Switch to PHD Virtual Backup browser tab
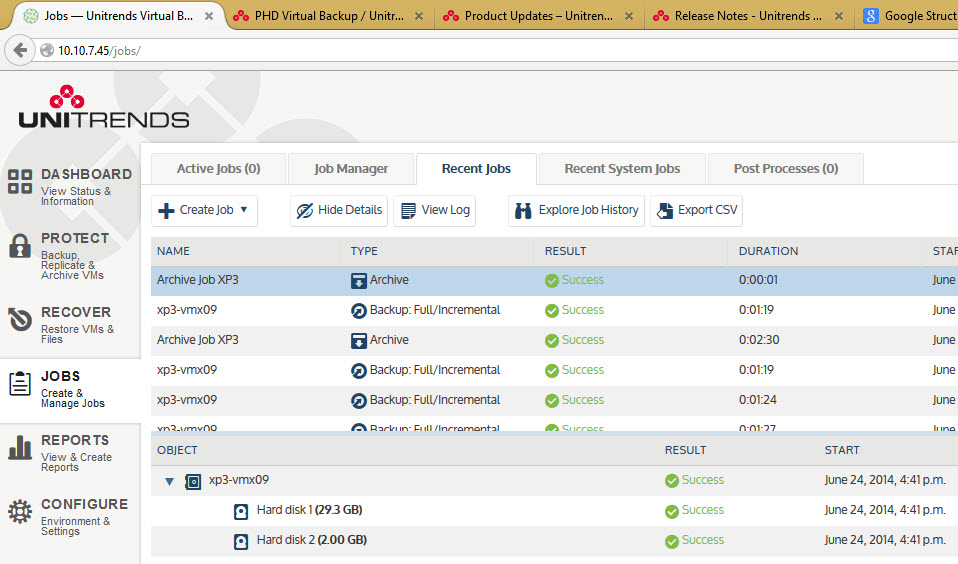Screen dimensions: 958x564 click(329, 16)
